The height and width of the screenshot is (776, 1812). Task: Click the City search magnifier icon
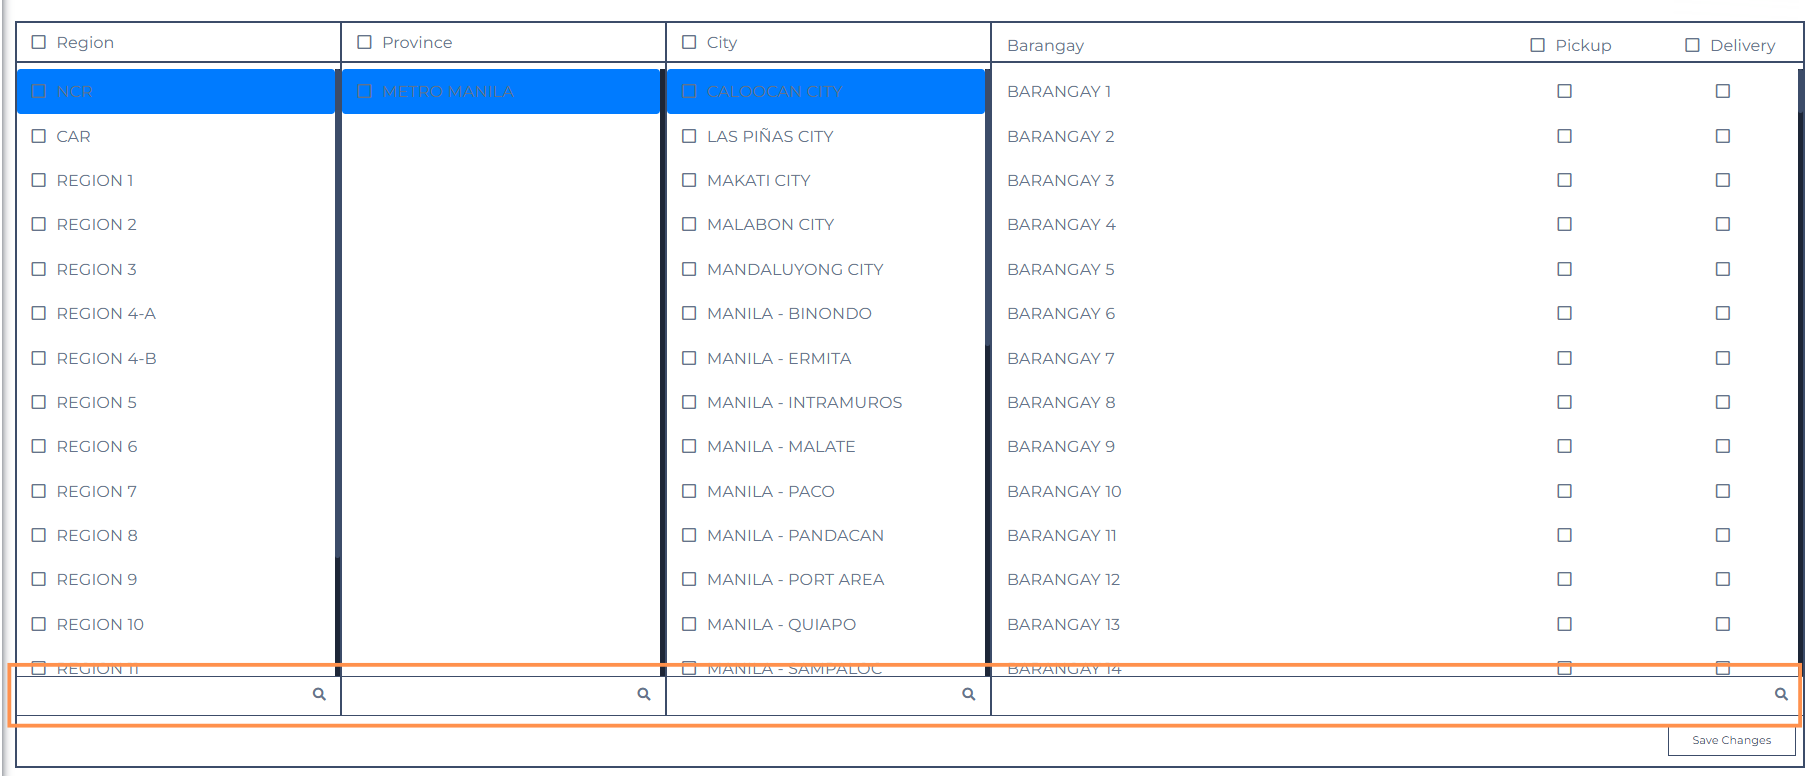[969, 694]
